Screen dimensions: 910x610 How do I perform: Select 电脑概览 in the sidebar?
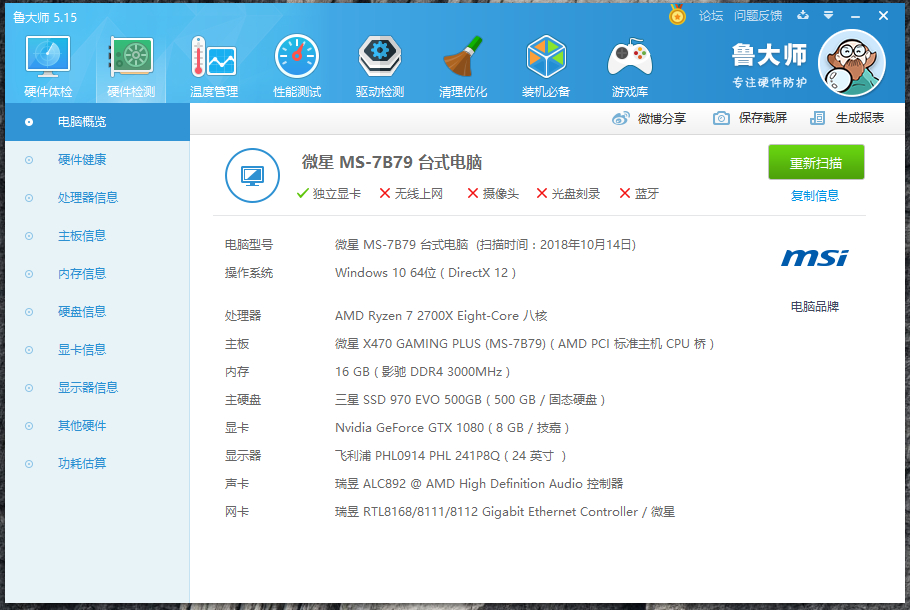[98, 122]
